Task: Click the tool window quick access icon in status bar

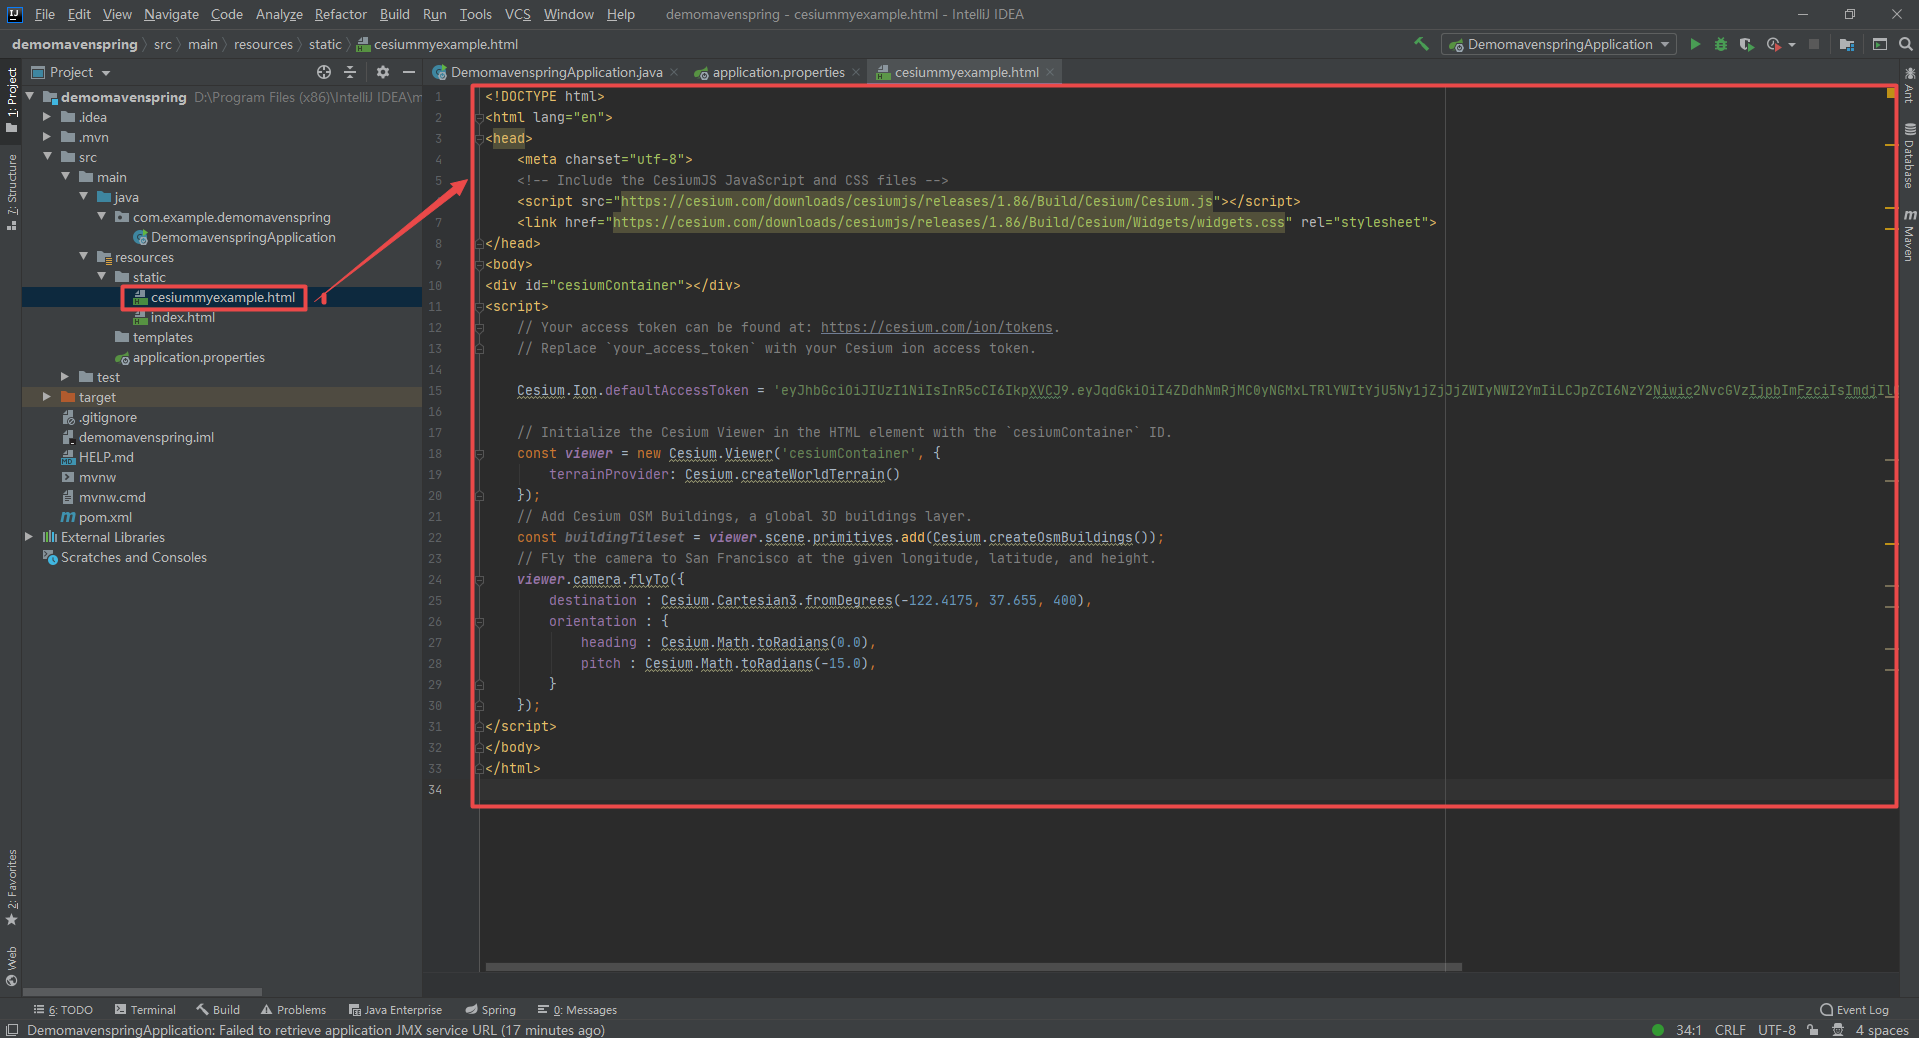Action: pos(12,1030)
